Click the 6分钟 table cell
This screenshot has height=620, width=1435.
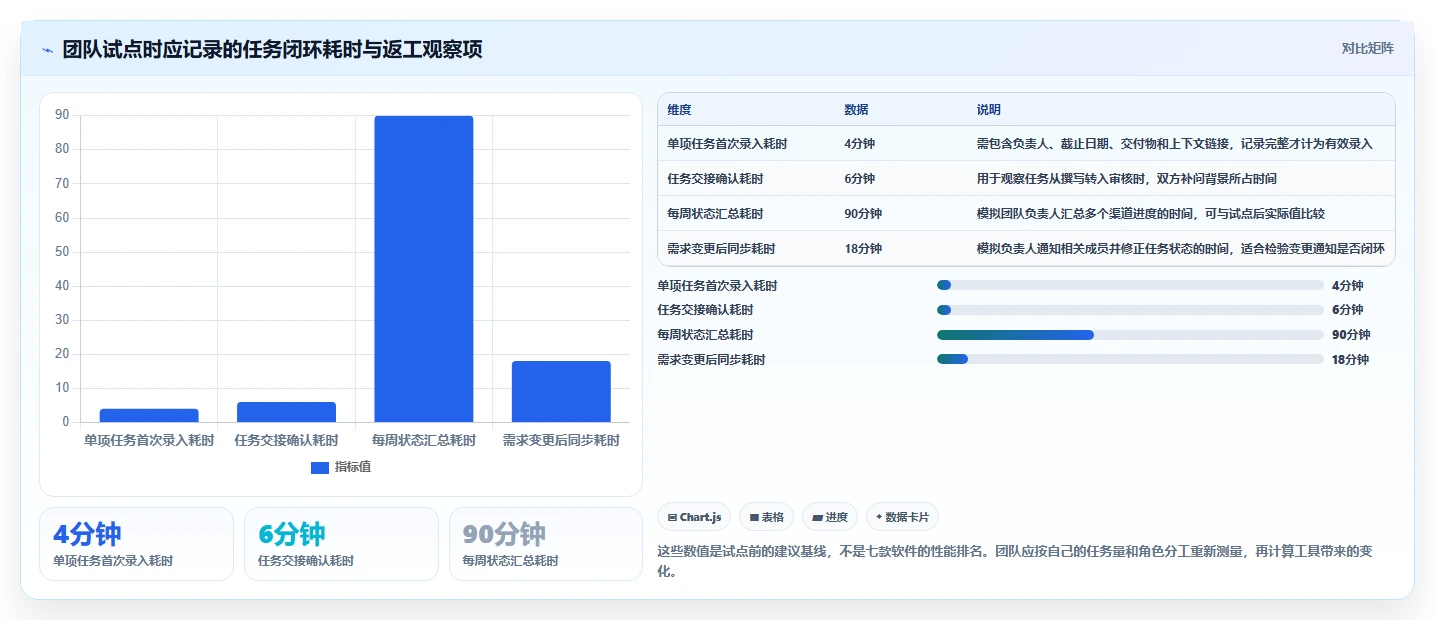click(859, 179)
